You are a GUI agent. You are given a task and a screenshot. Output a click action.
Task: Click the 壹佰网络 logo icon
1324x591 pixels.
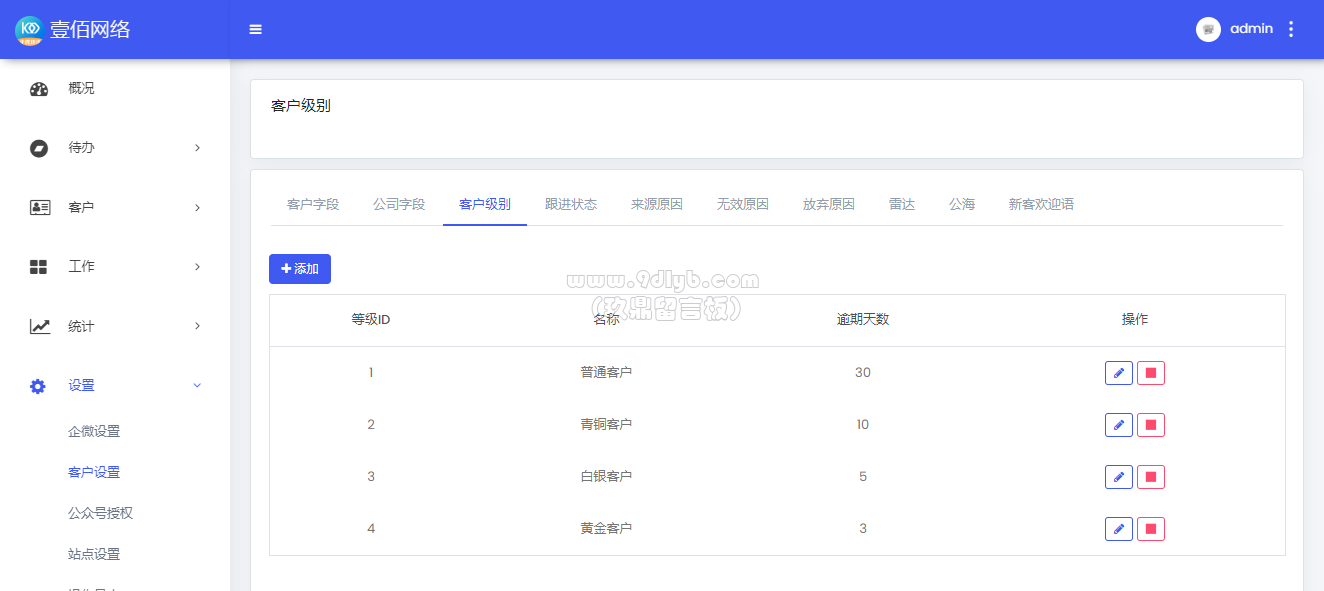point(29,30)
